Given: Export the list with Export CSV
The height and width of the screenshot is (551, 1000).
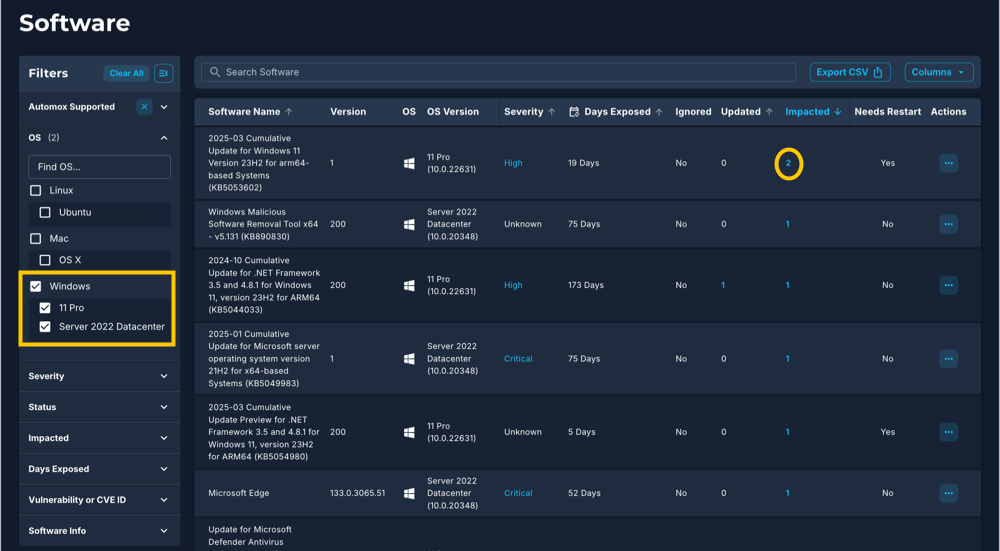Looking at the screenshot, I should tap(849, 72).
